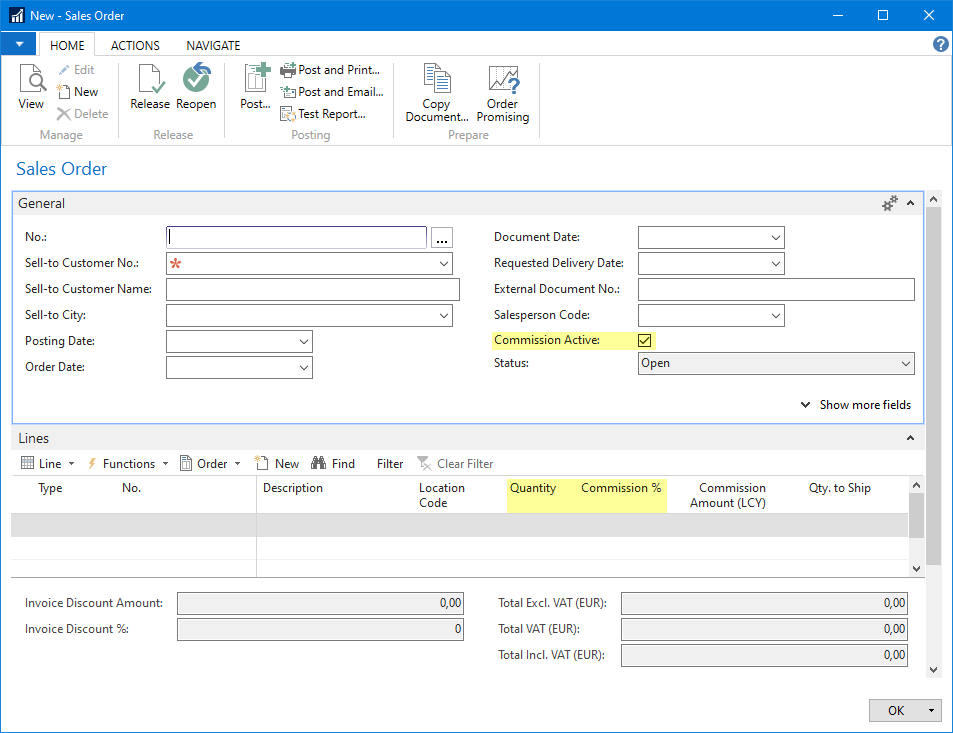Screen dimensions: 953x733
Task: Click the General customize gear icon
Action: [x=889, y=204]
